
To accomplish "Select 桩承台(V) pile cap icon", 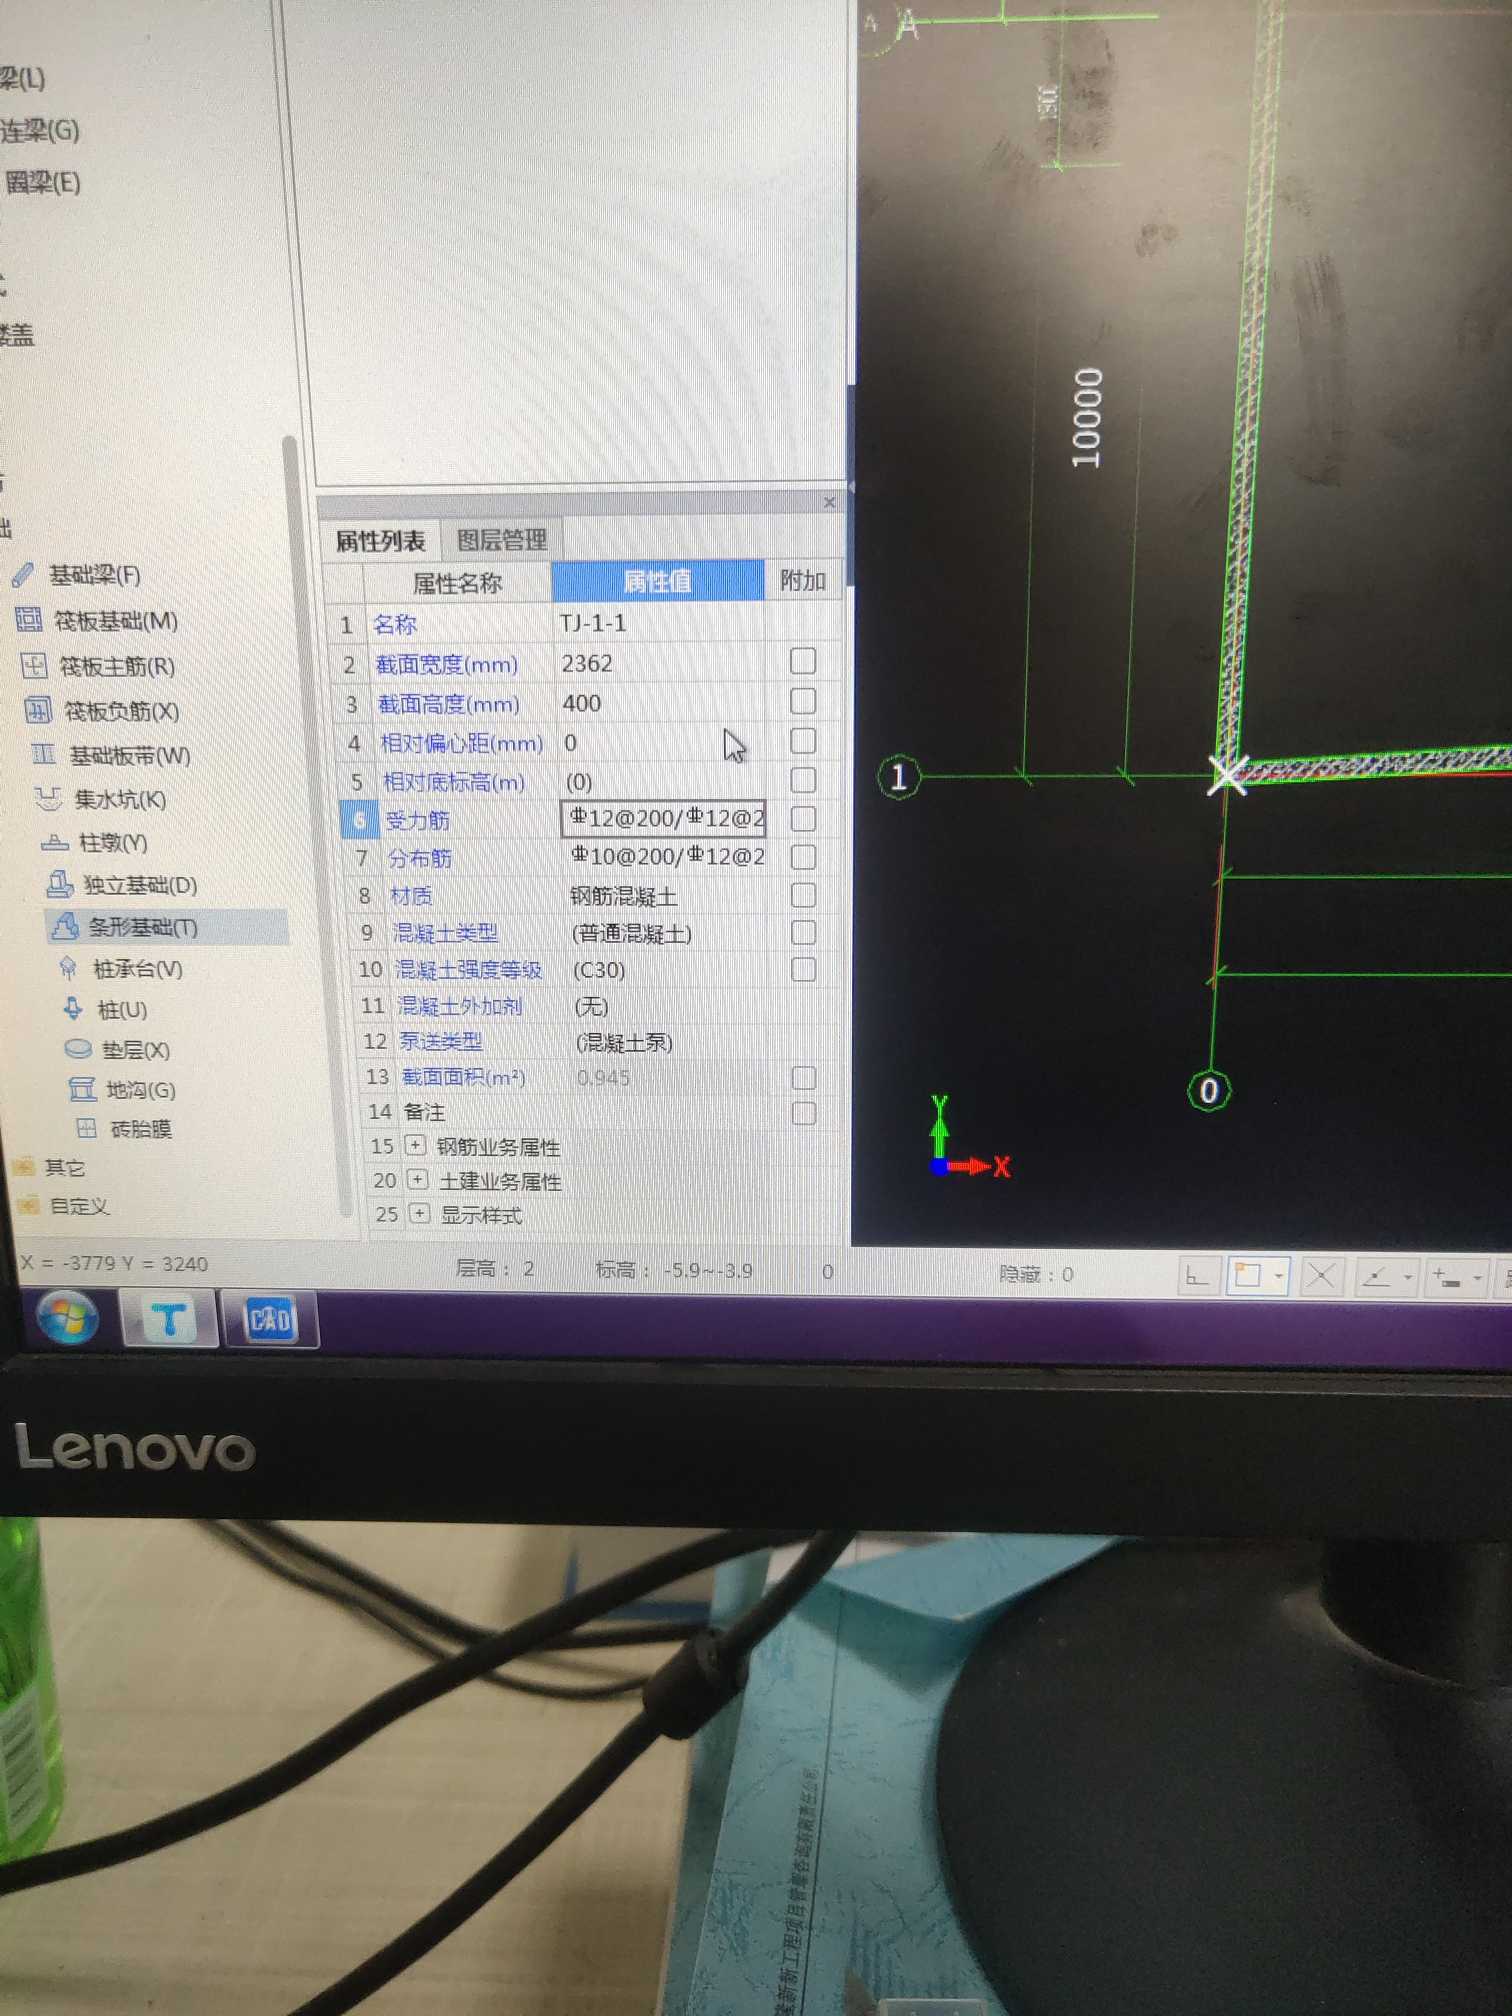I will [68, 968].
